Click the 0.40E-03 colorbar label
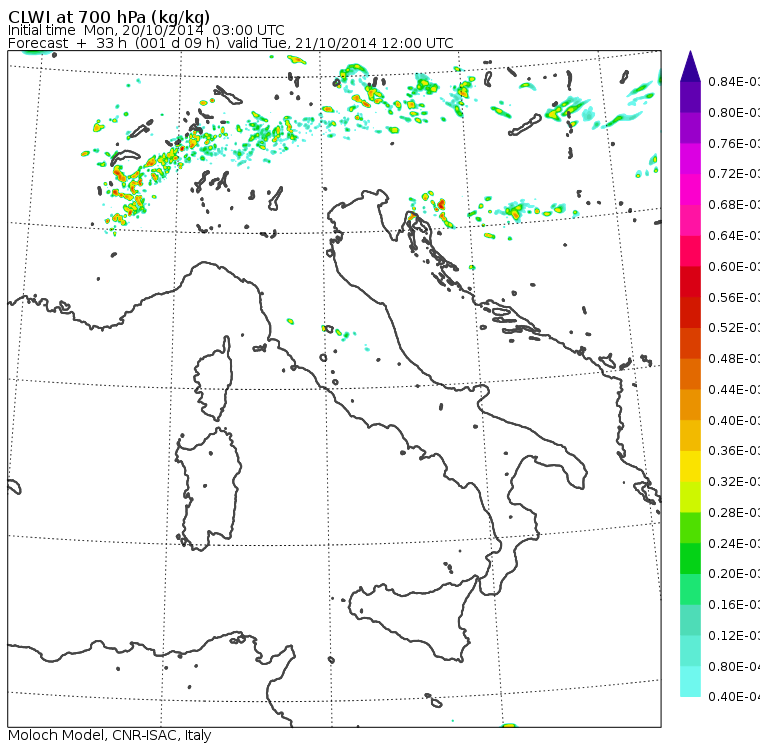Image resolution: width=760 pixels, height=749 pixels. pos(734,420)
